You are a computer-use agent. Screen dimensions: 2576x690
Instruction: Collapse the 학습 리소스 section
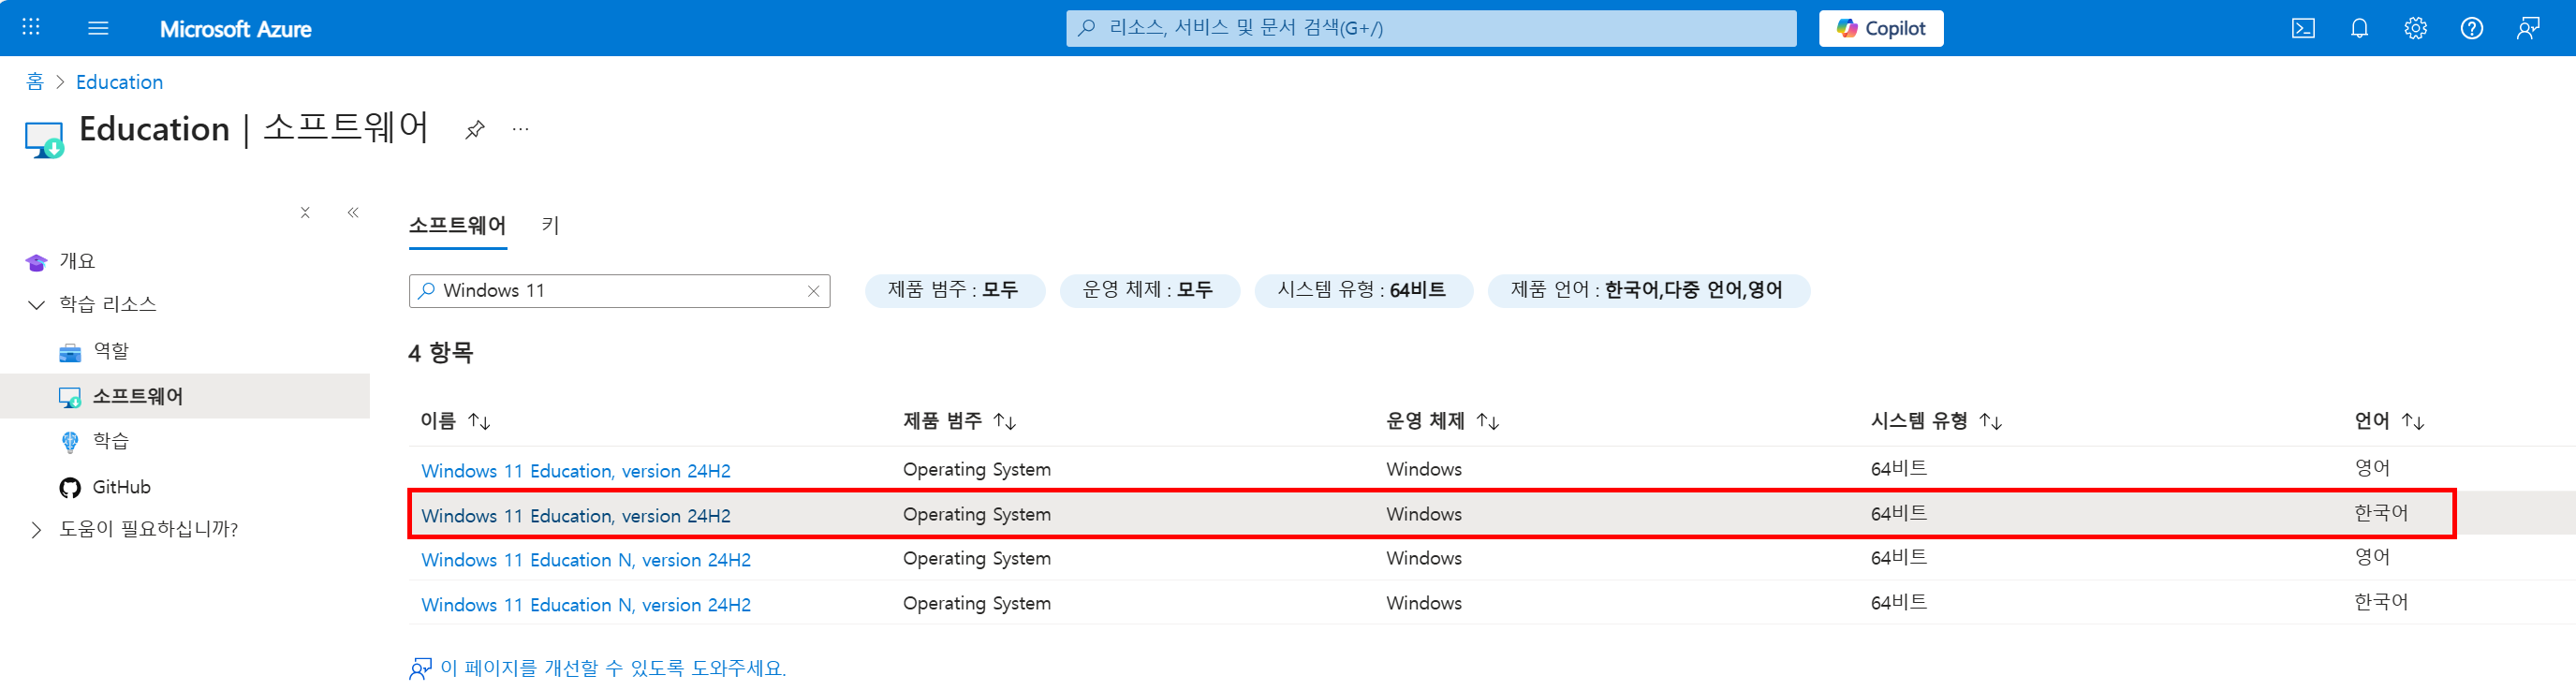click(x=36, y=304)
